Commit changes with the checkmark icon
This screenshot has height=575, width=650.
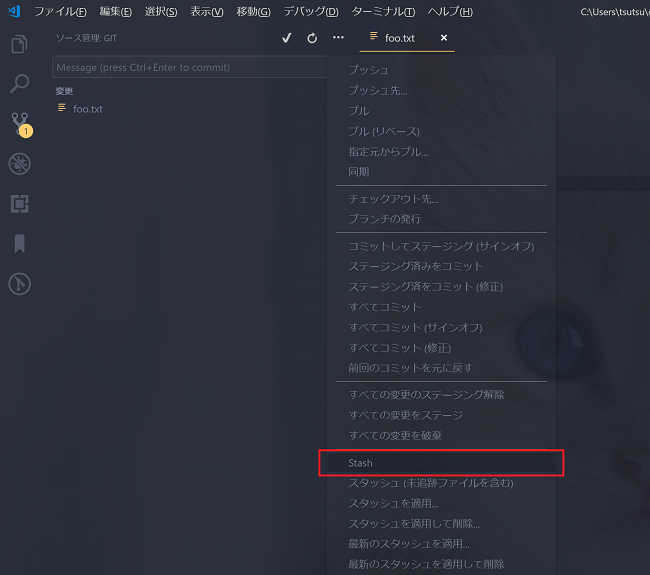pos(286,38)
